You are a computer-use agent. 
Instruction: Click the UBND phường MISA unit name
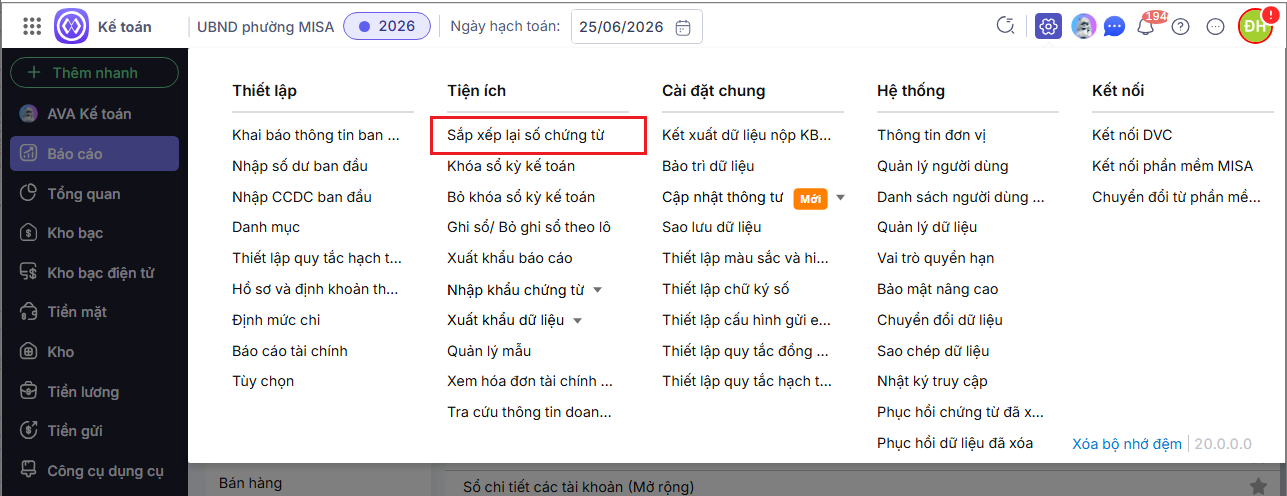click(x=266, y=27)
